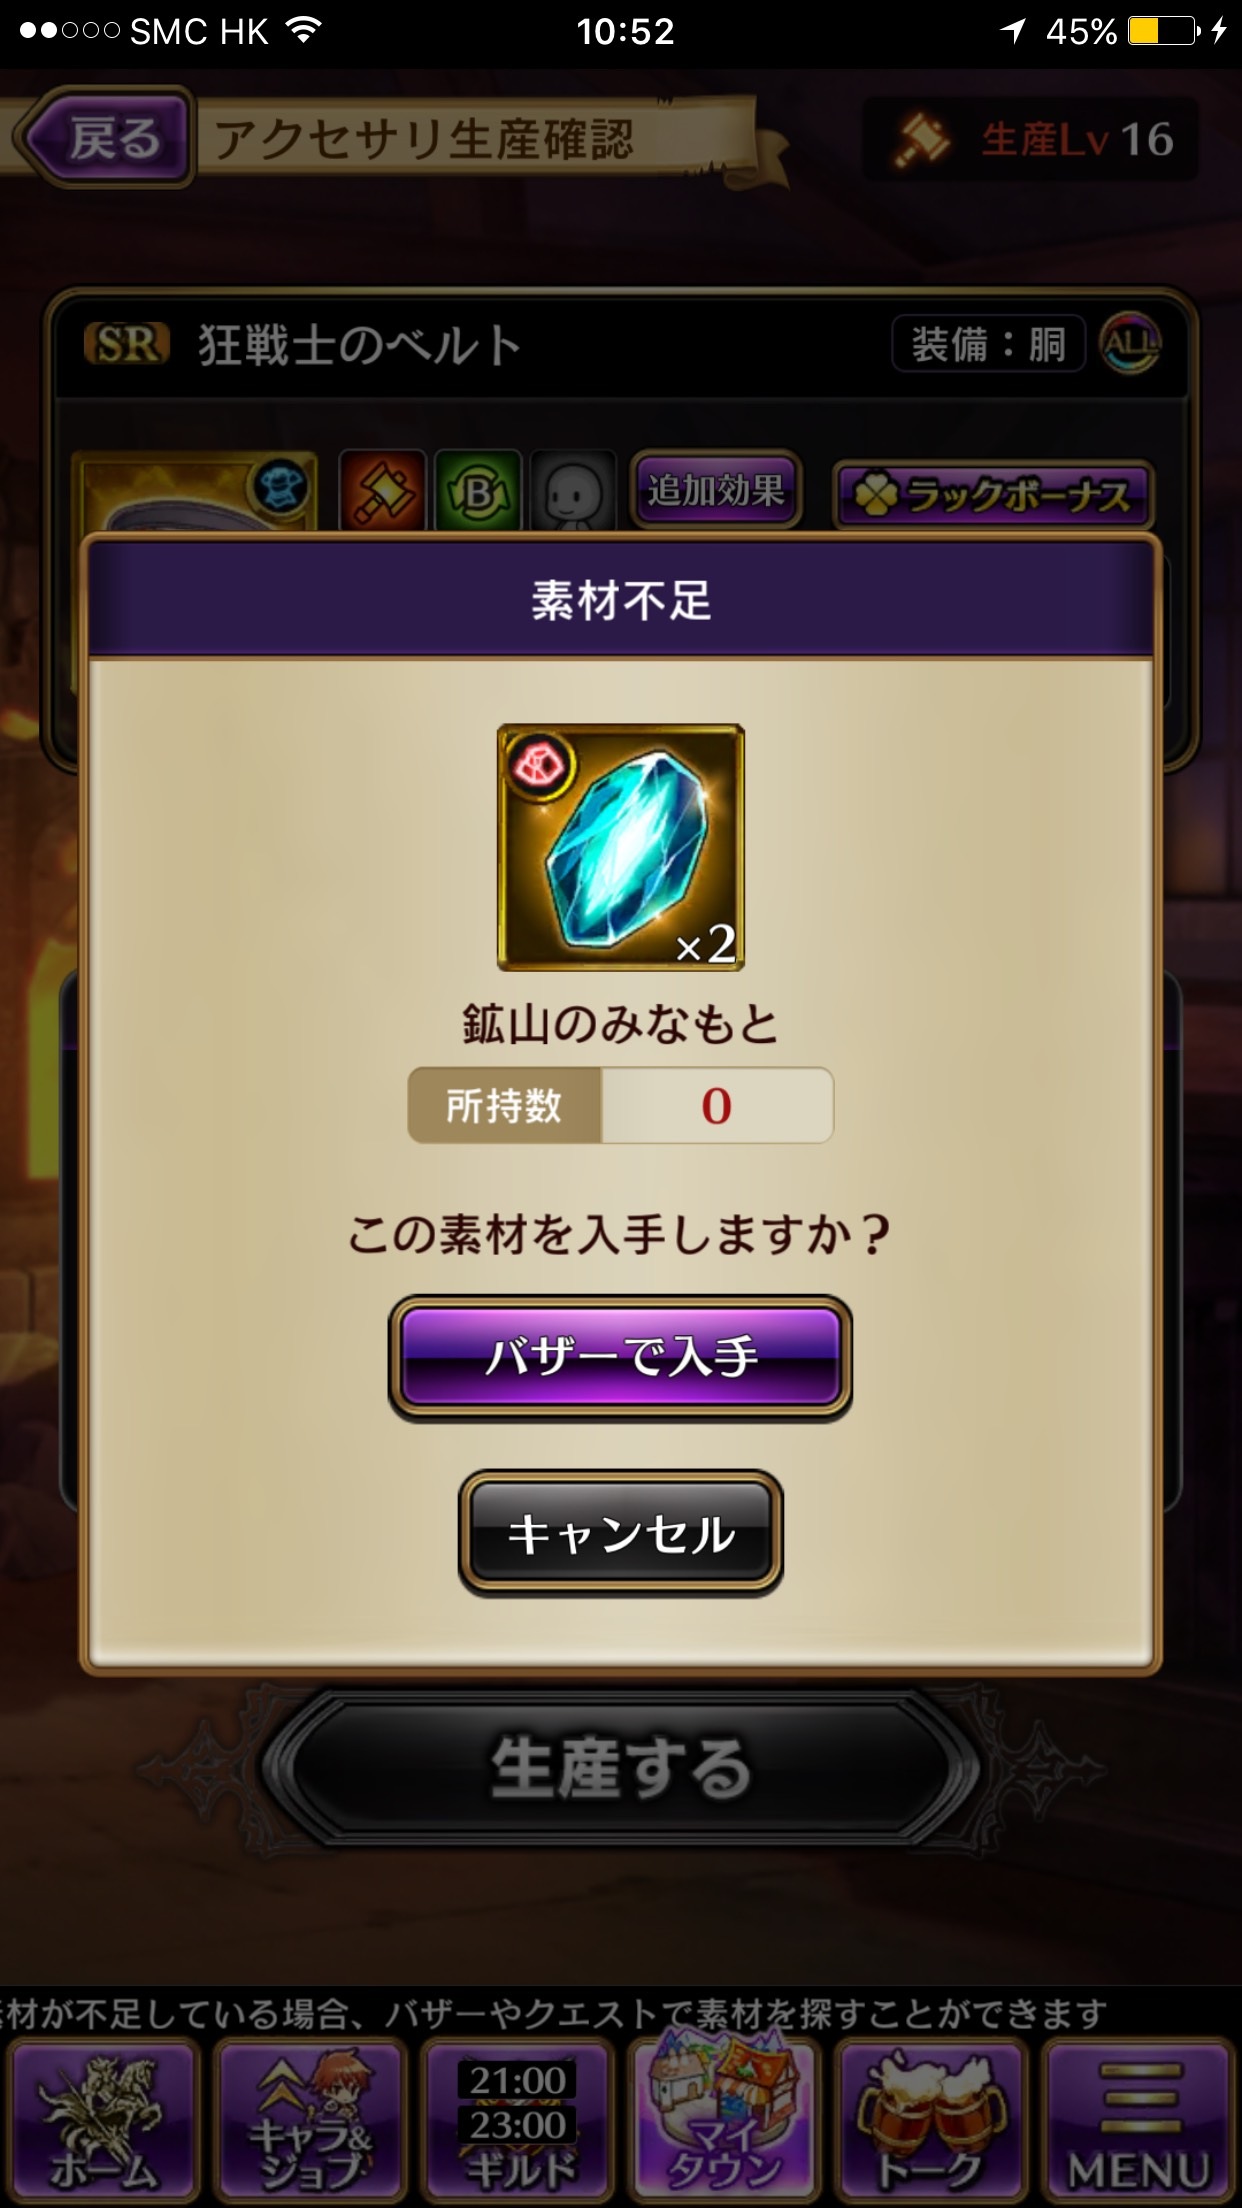Tap the バザーで入手 purple button
The image size is (1242, 2208).
pyautogui.click(x=620, y=1357)
